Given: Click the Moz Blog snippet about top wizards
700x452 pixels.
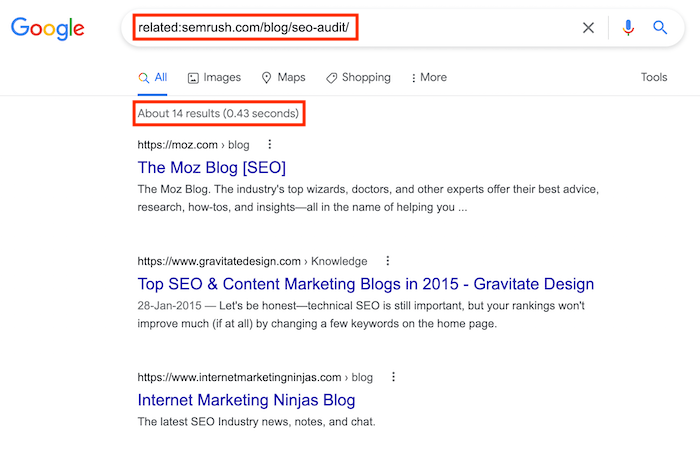Looking at the screenshot, I should pos(368,198).
